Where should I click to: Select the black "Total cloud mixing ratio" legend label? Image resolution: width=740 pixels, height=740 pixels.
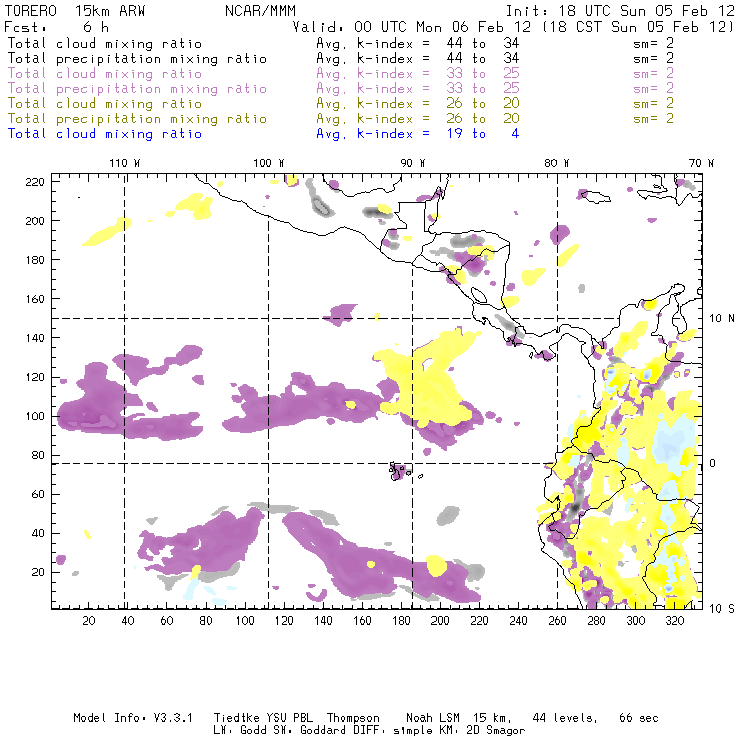coord(105,43)
